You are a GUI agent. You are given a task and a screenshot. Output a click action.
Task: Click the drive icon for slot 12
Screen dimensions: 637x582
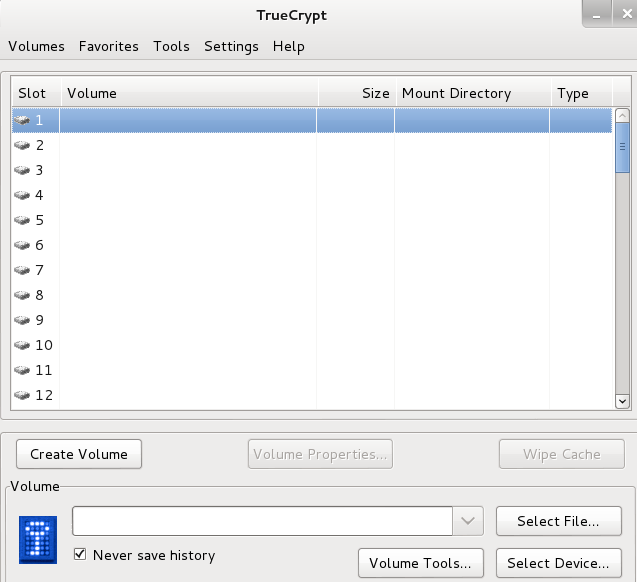22,395
